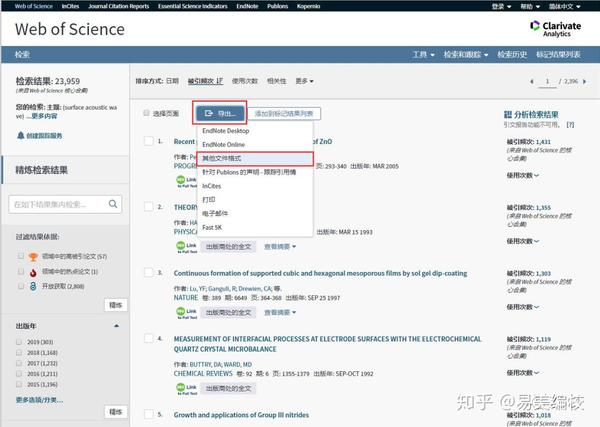Open Continuous formation of supported cubic article
Image resolution: width=600 pixels, height=427 pixels.
tap(320, 273)
